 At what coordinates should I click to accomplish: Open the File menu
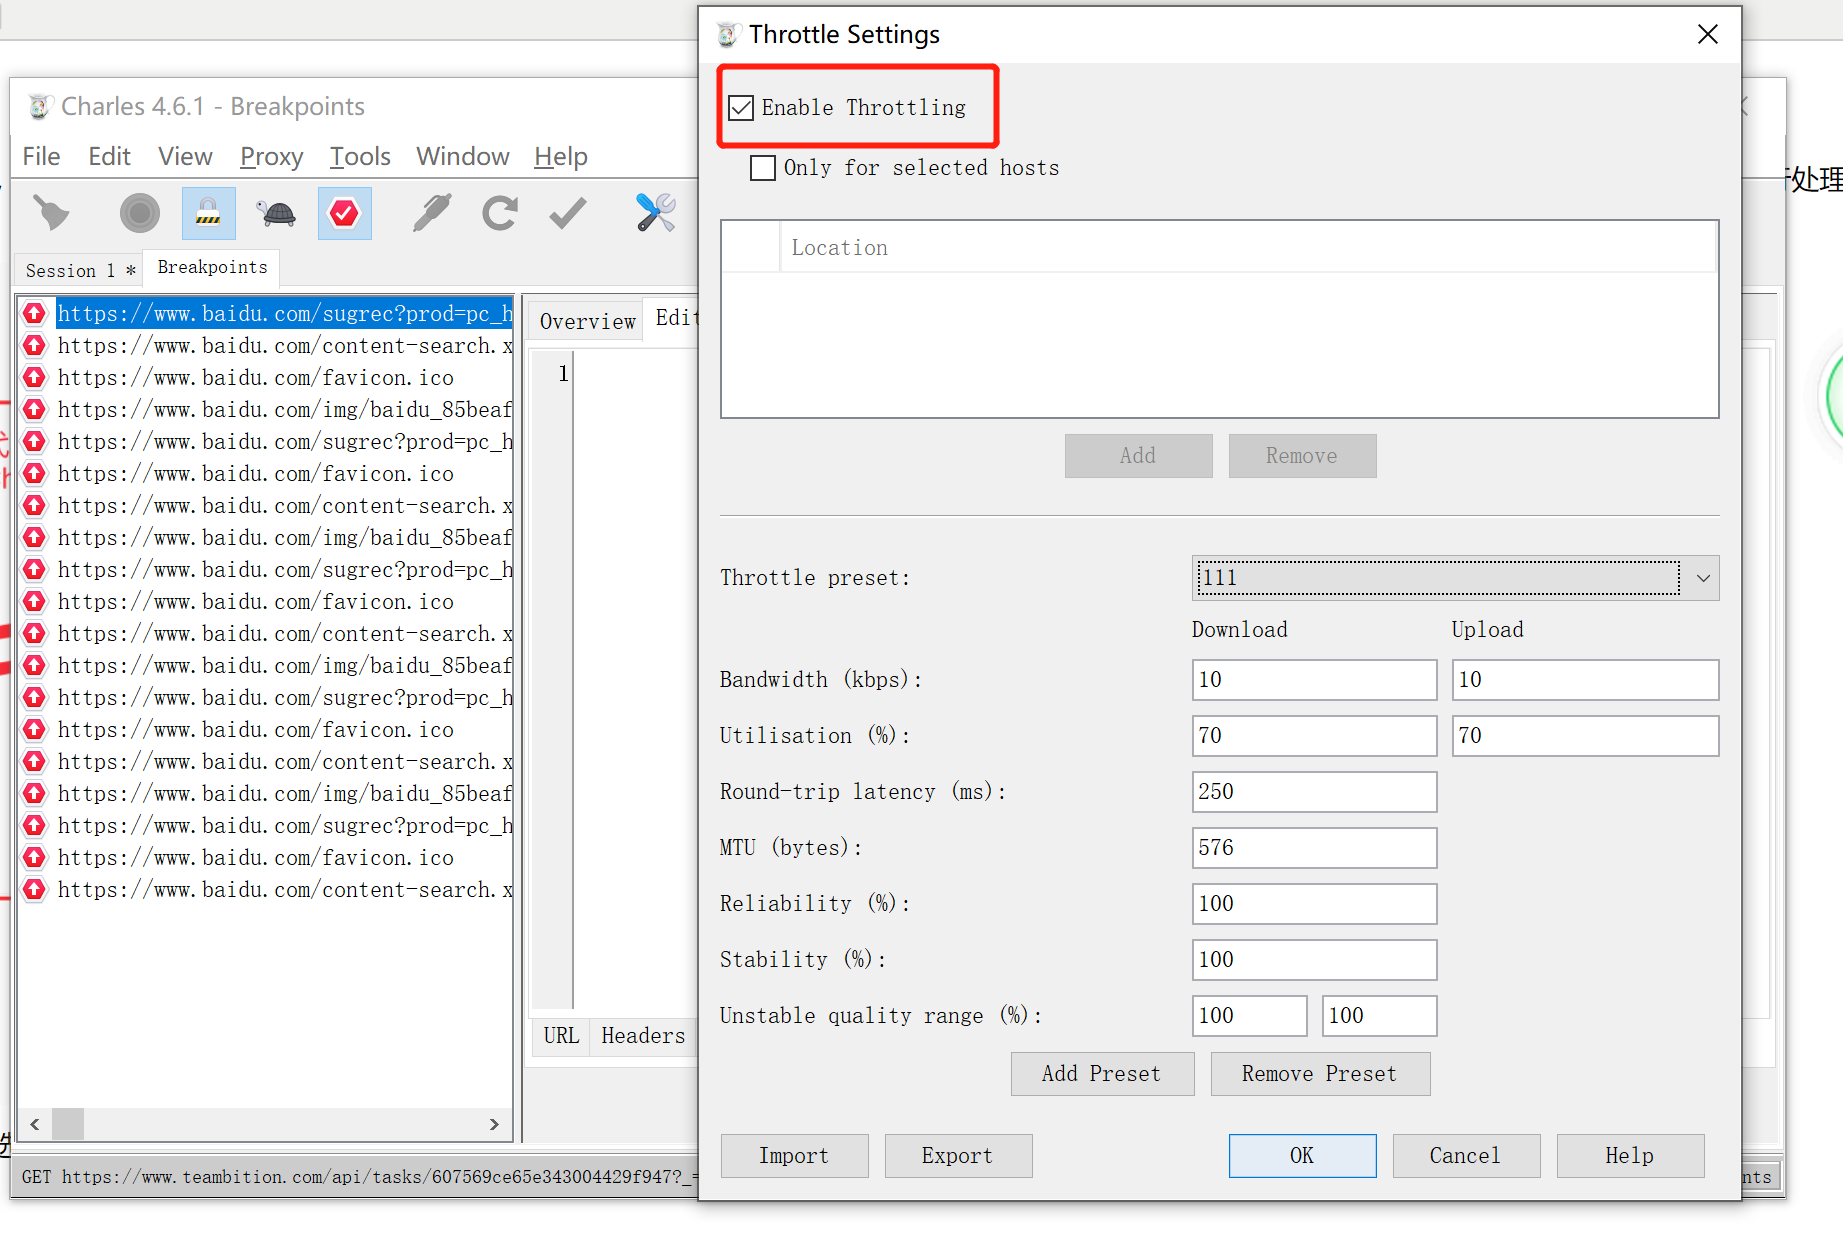pos(41,157)
